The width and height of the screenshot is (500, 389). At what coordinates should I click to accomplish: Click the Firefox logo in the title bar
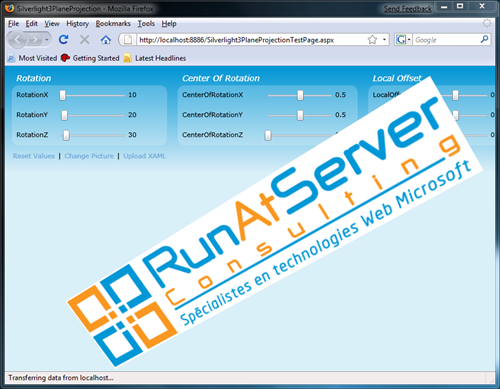9,8
